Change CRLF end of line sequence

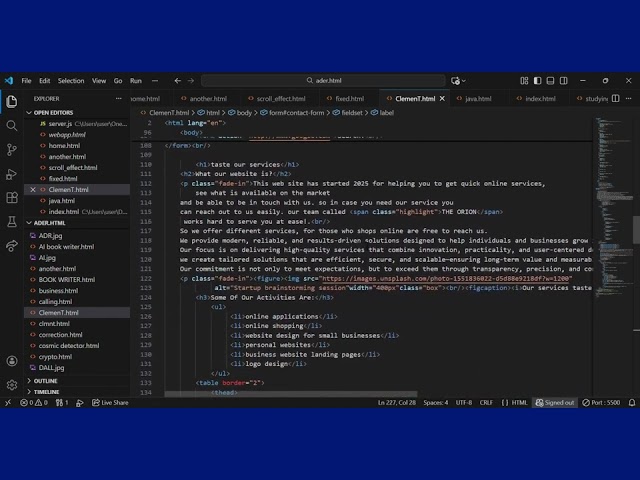point(486,402)
